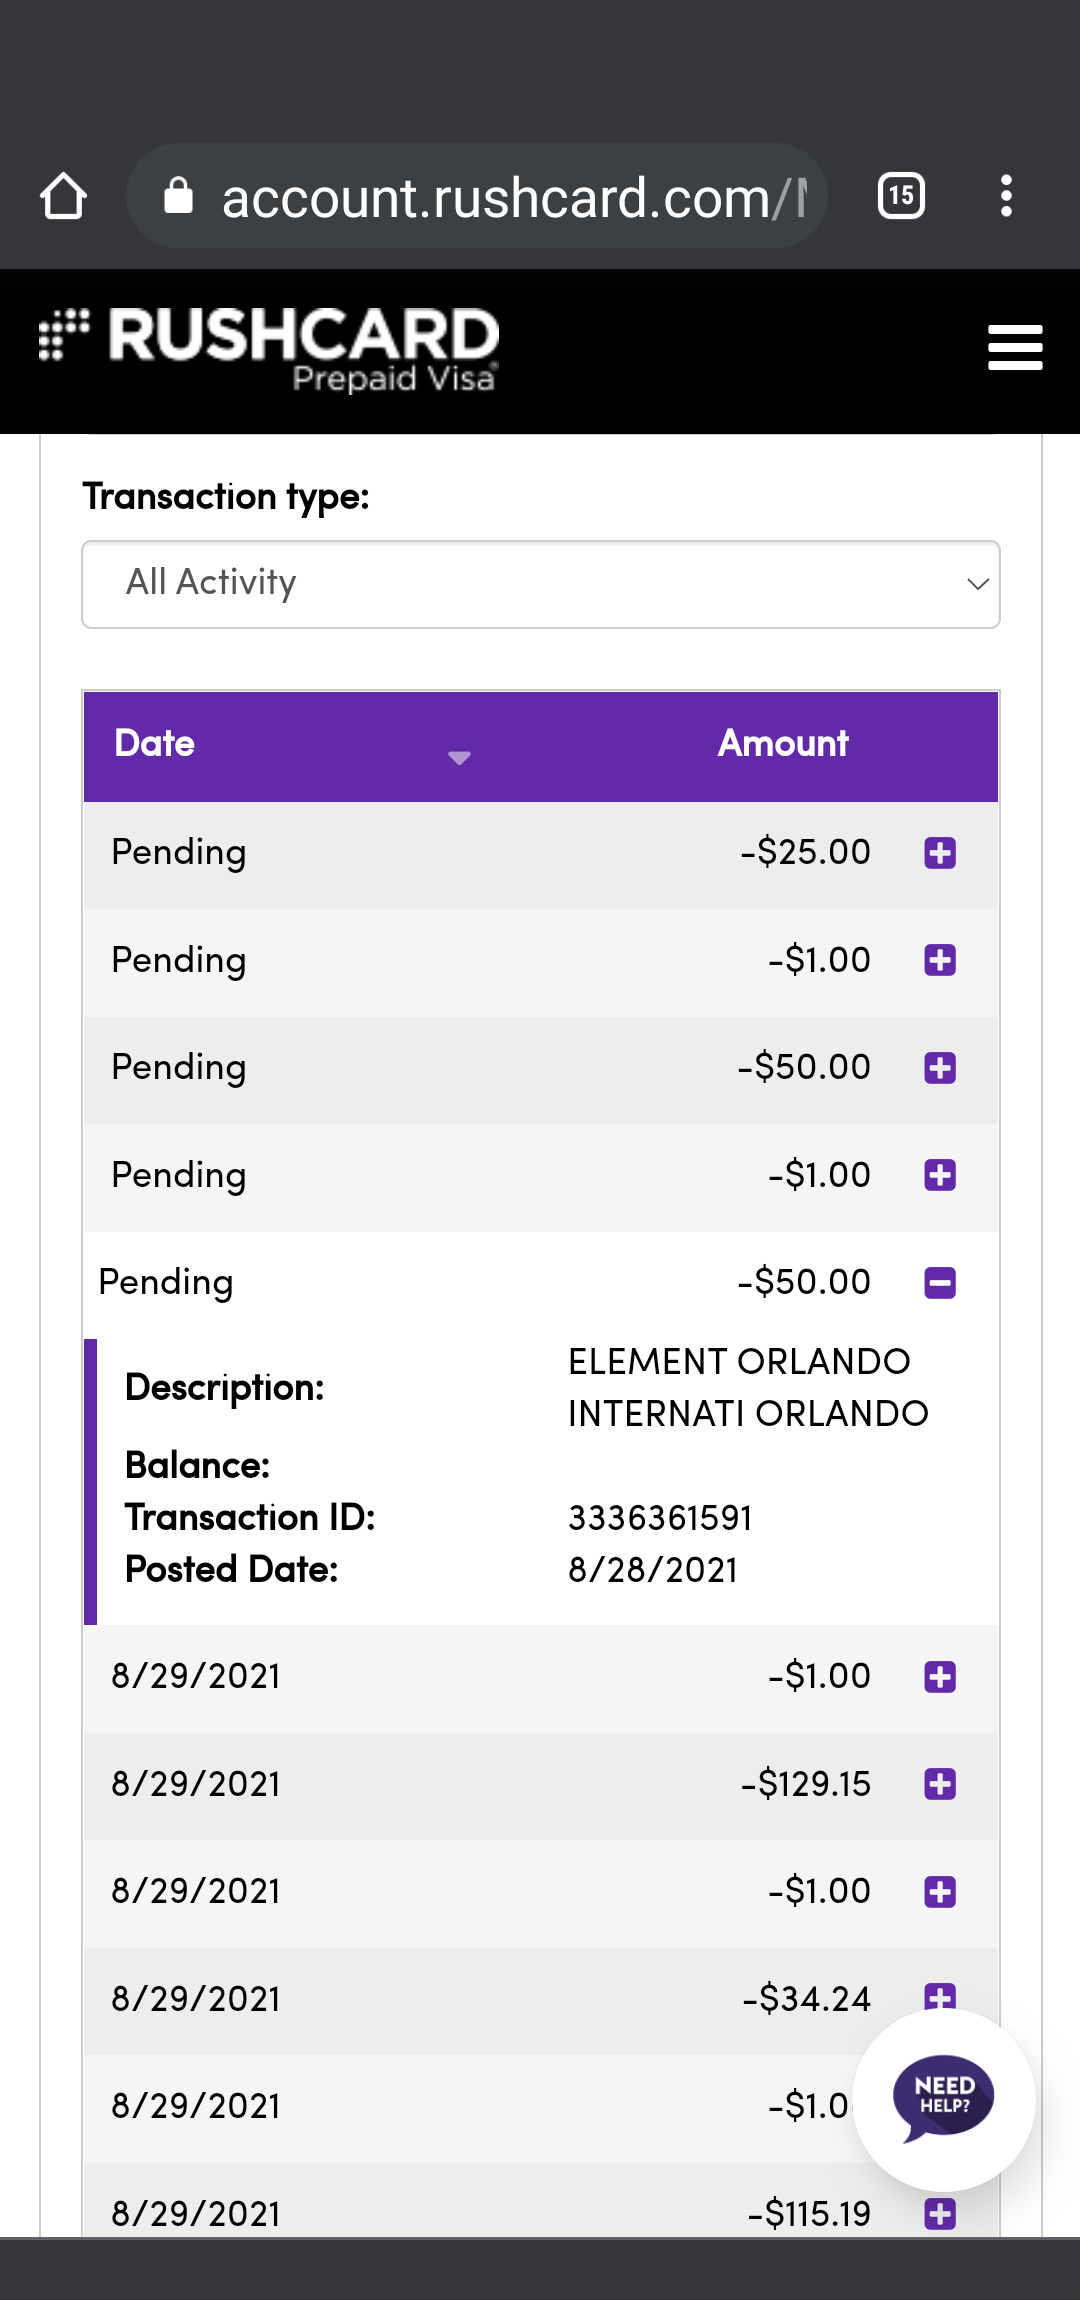Expand the first pending -$50.00 transaction
Screen dimensions: 1080x2300
(x=940, y=1068)
